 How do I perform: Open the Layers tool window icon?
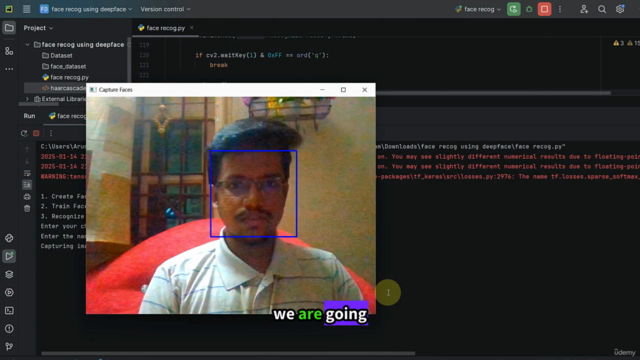coord(9,274)
